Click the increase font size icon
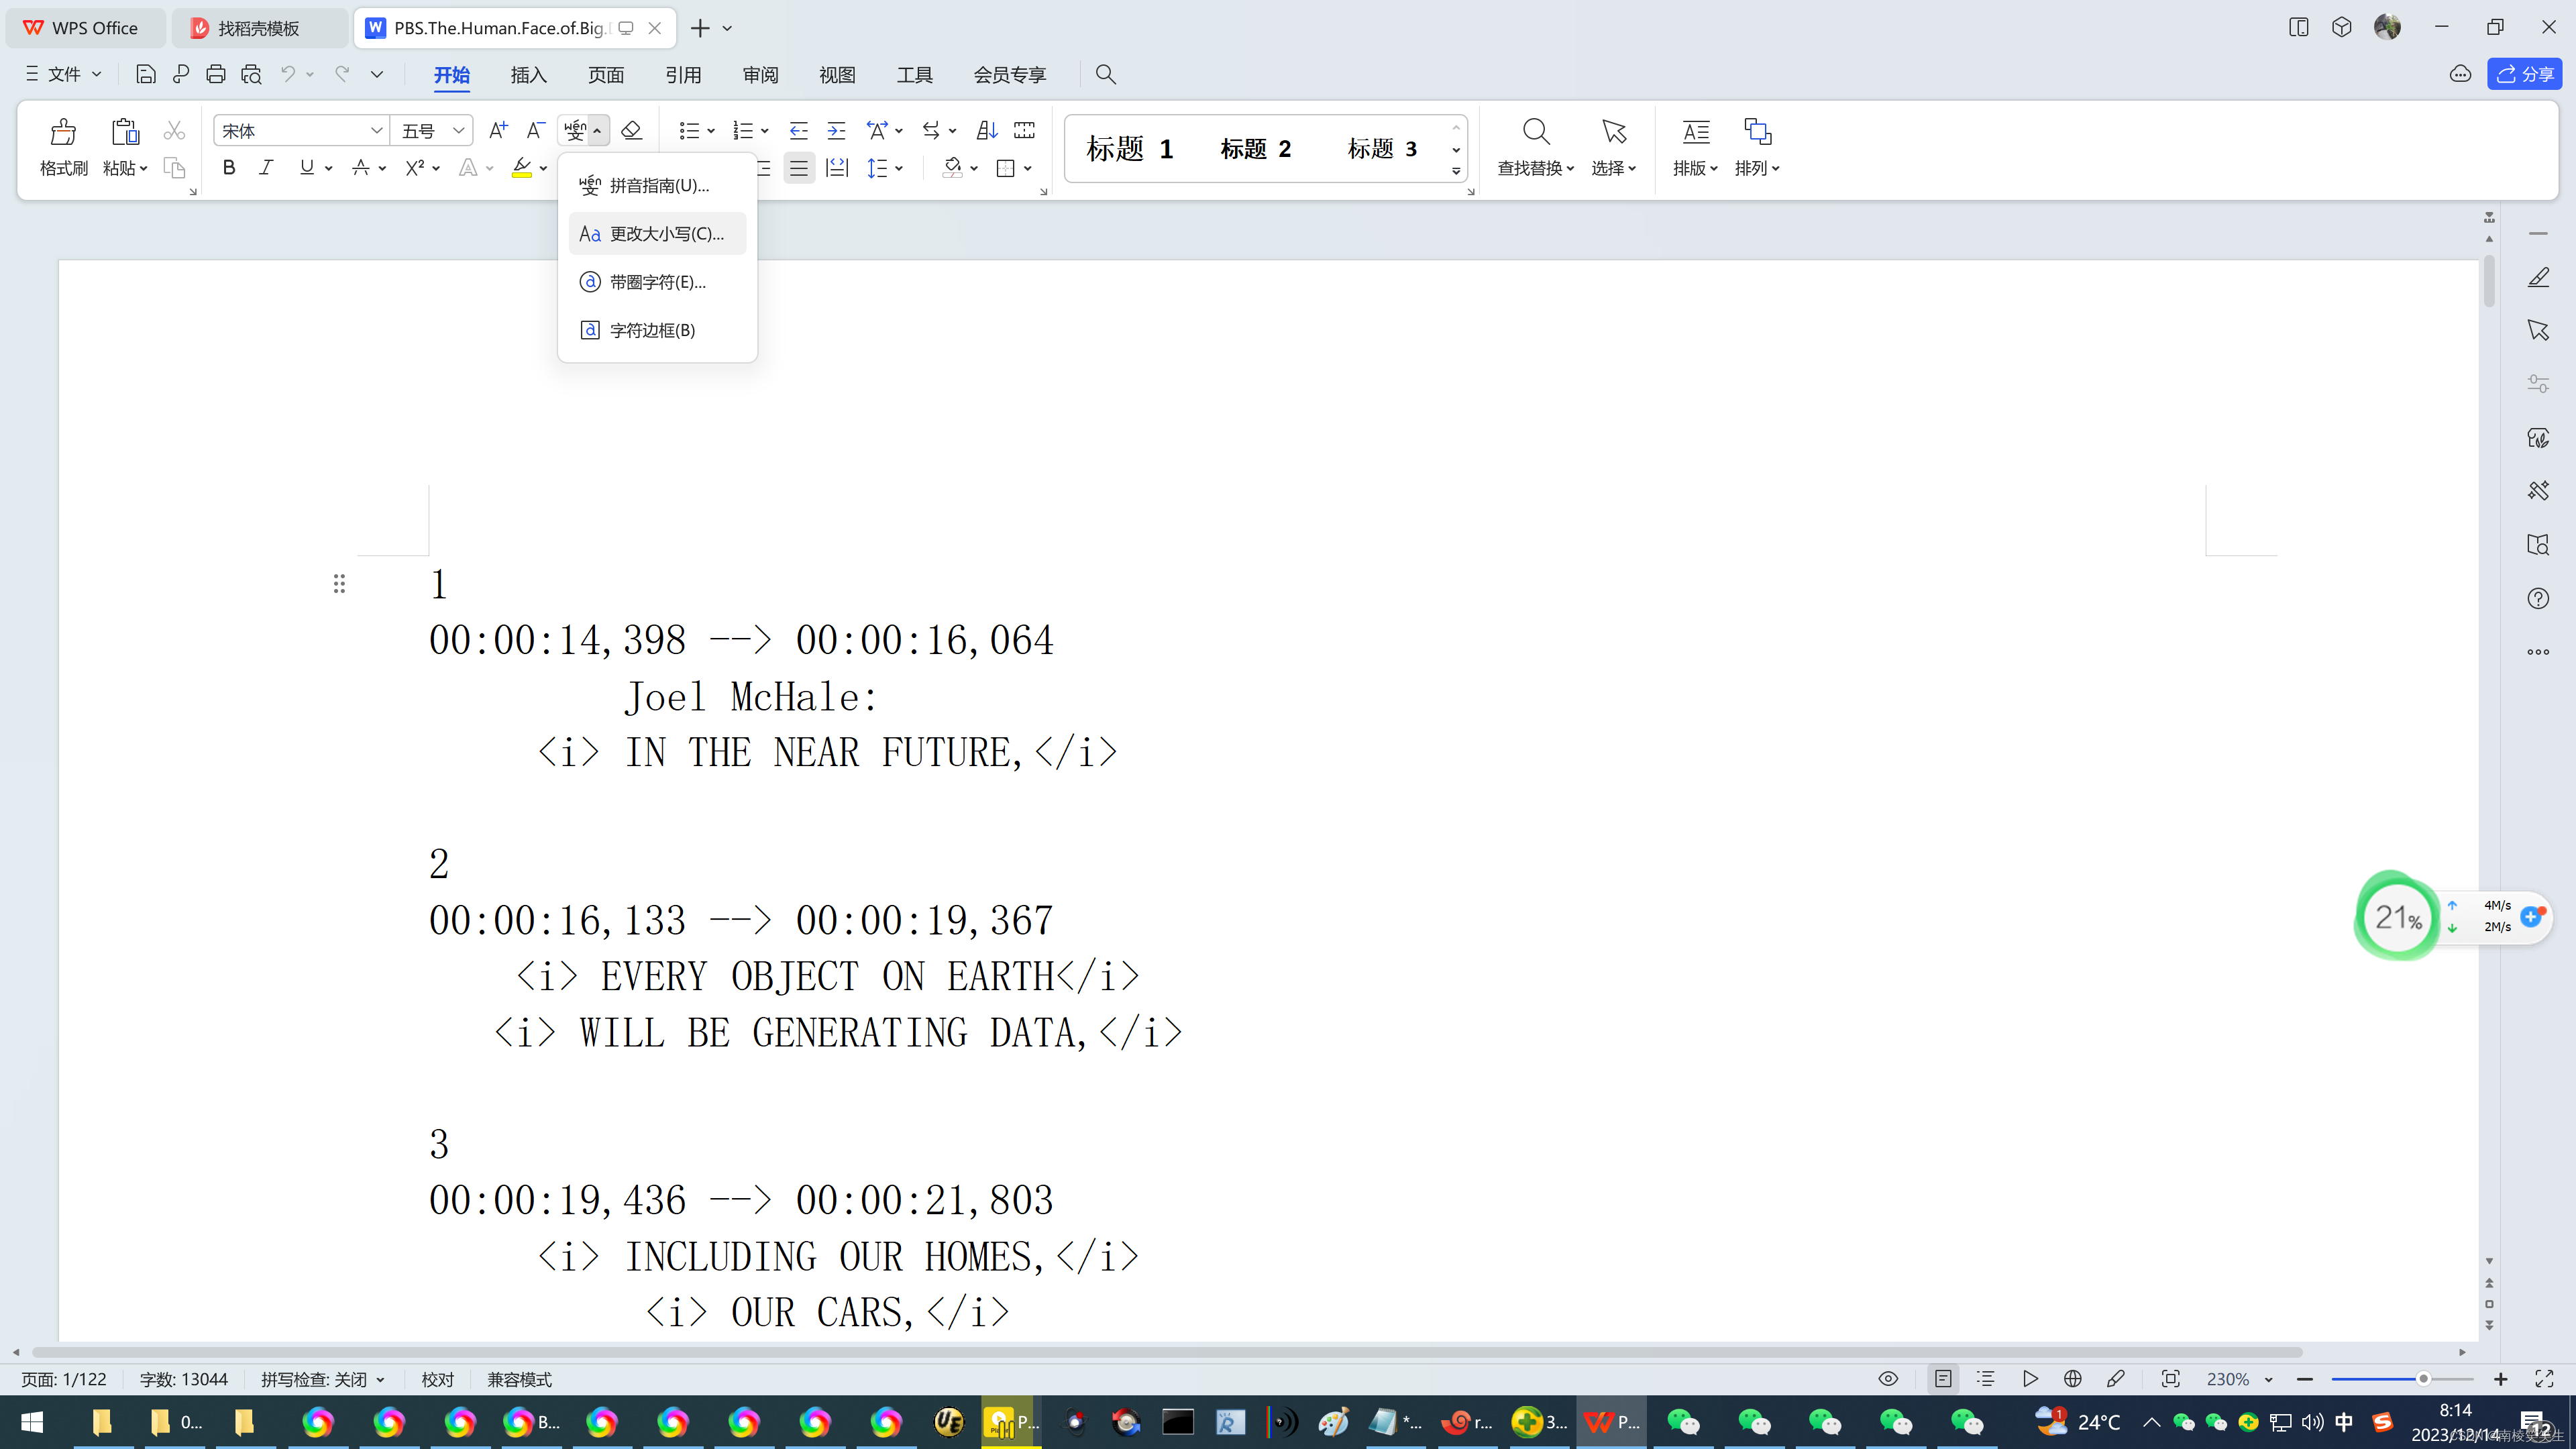2576x1449 pixels. pyautogui.click(x=497, y=130)
